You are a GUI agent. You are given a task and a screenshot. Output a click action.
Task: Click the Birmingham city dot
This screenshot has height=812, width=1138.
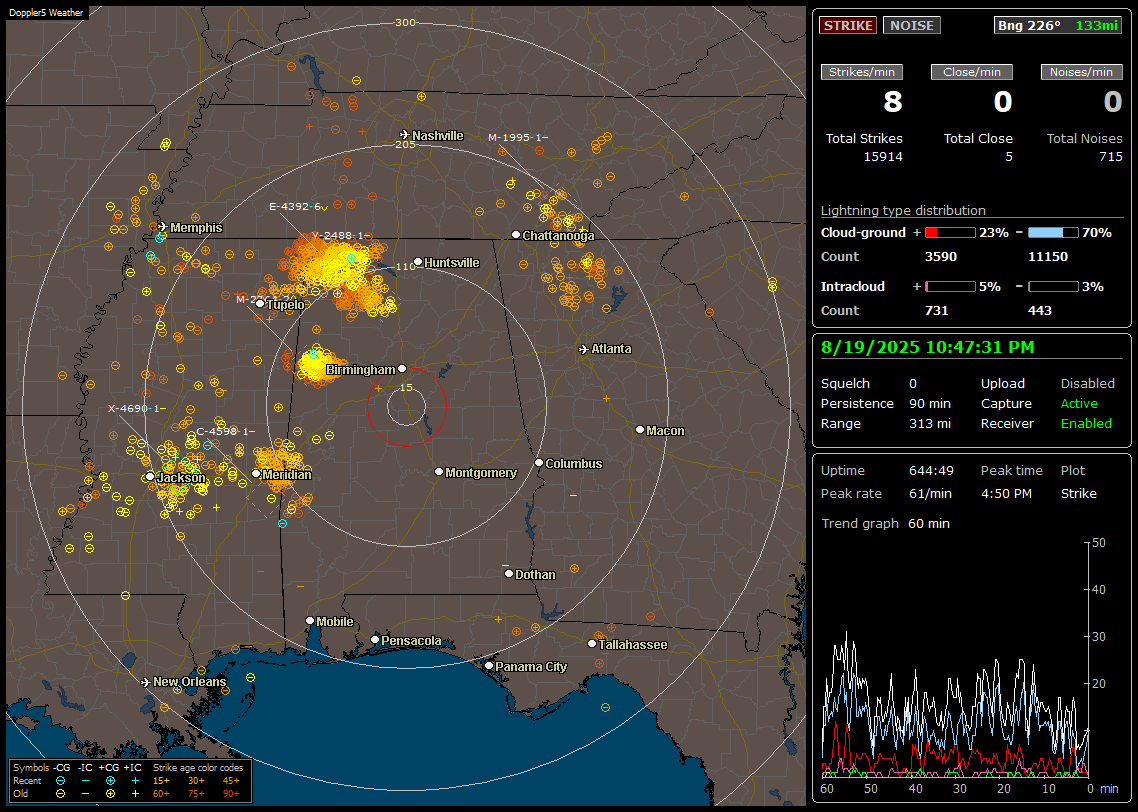click(x=402, y=369)
